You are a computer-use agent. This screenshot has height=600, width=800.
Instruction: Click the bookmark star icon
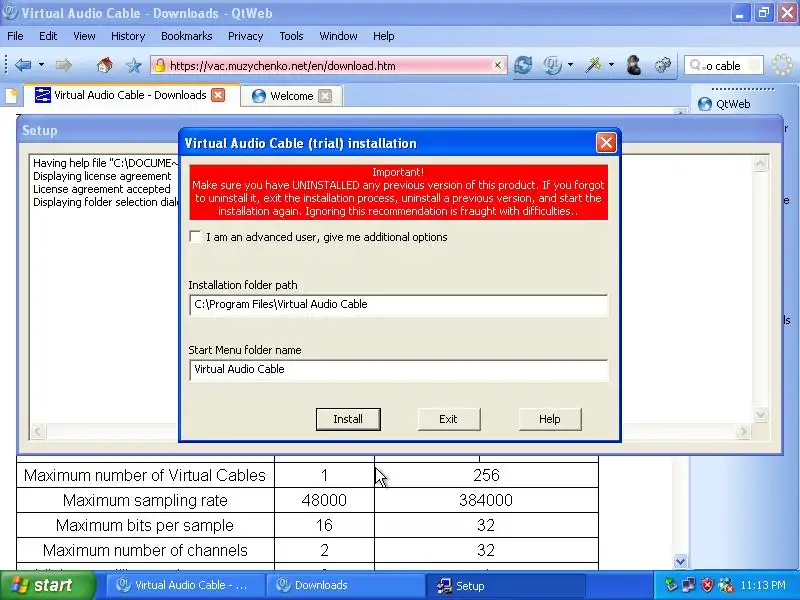[x=134, y=65]
